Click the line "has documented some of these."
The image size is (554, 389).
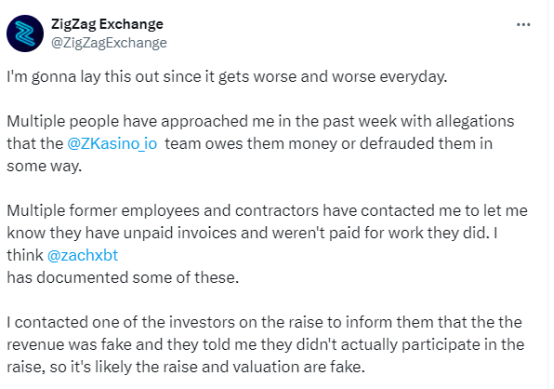[123, 278]
